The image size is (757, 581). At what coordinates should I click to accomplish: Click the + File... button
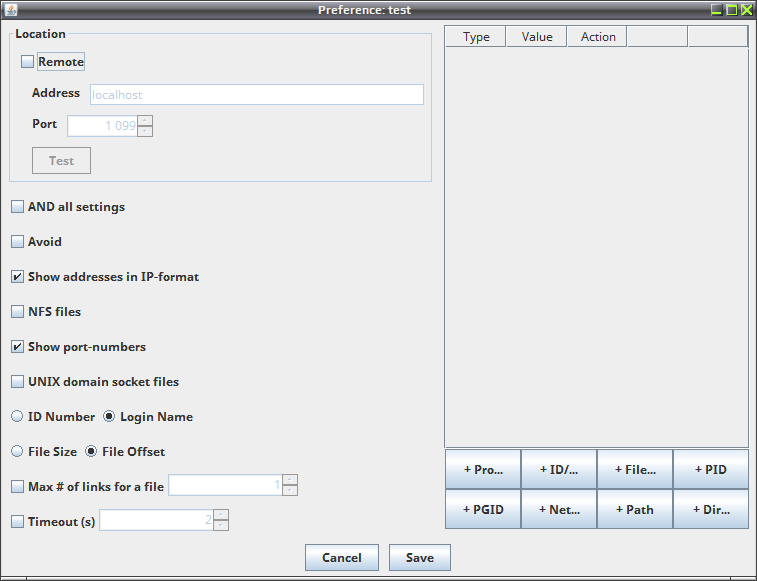click(x=635, y=469)
